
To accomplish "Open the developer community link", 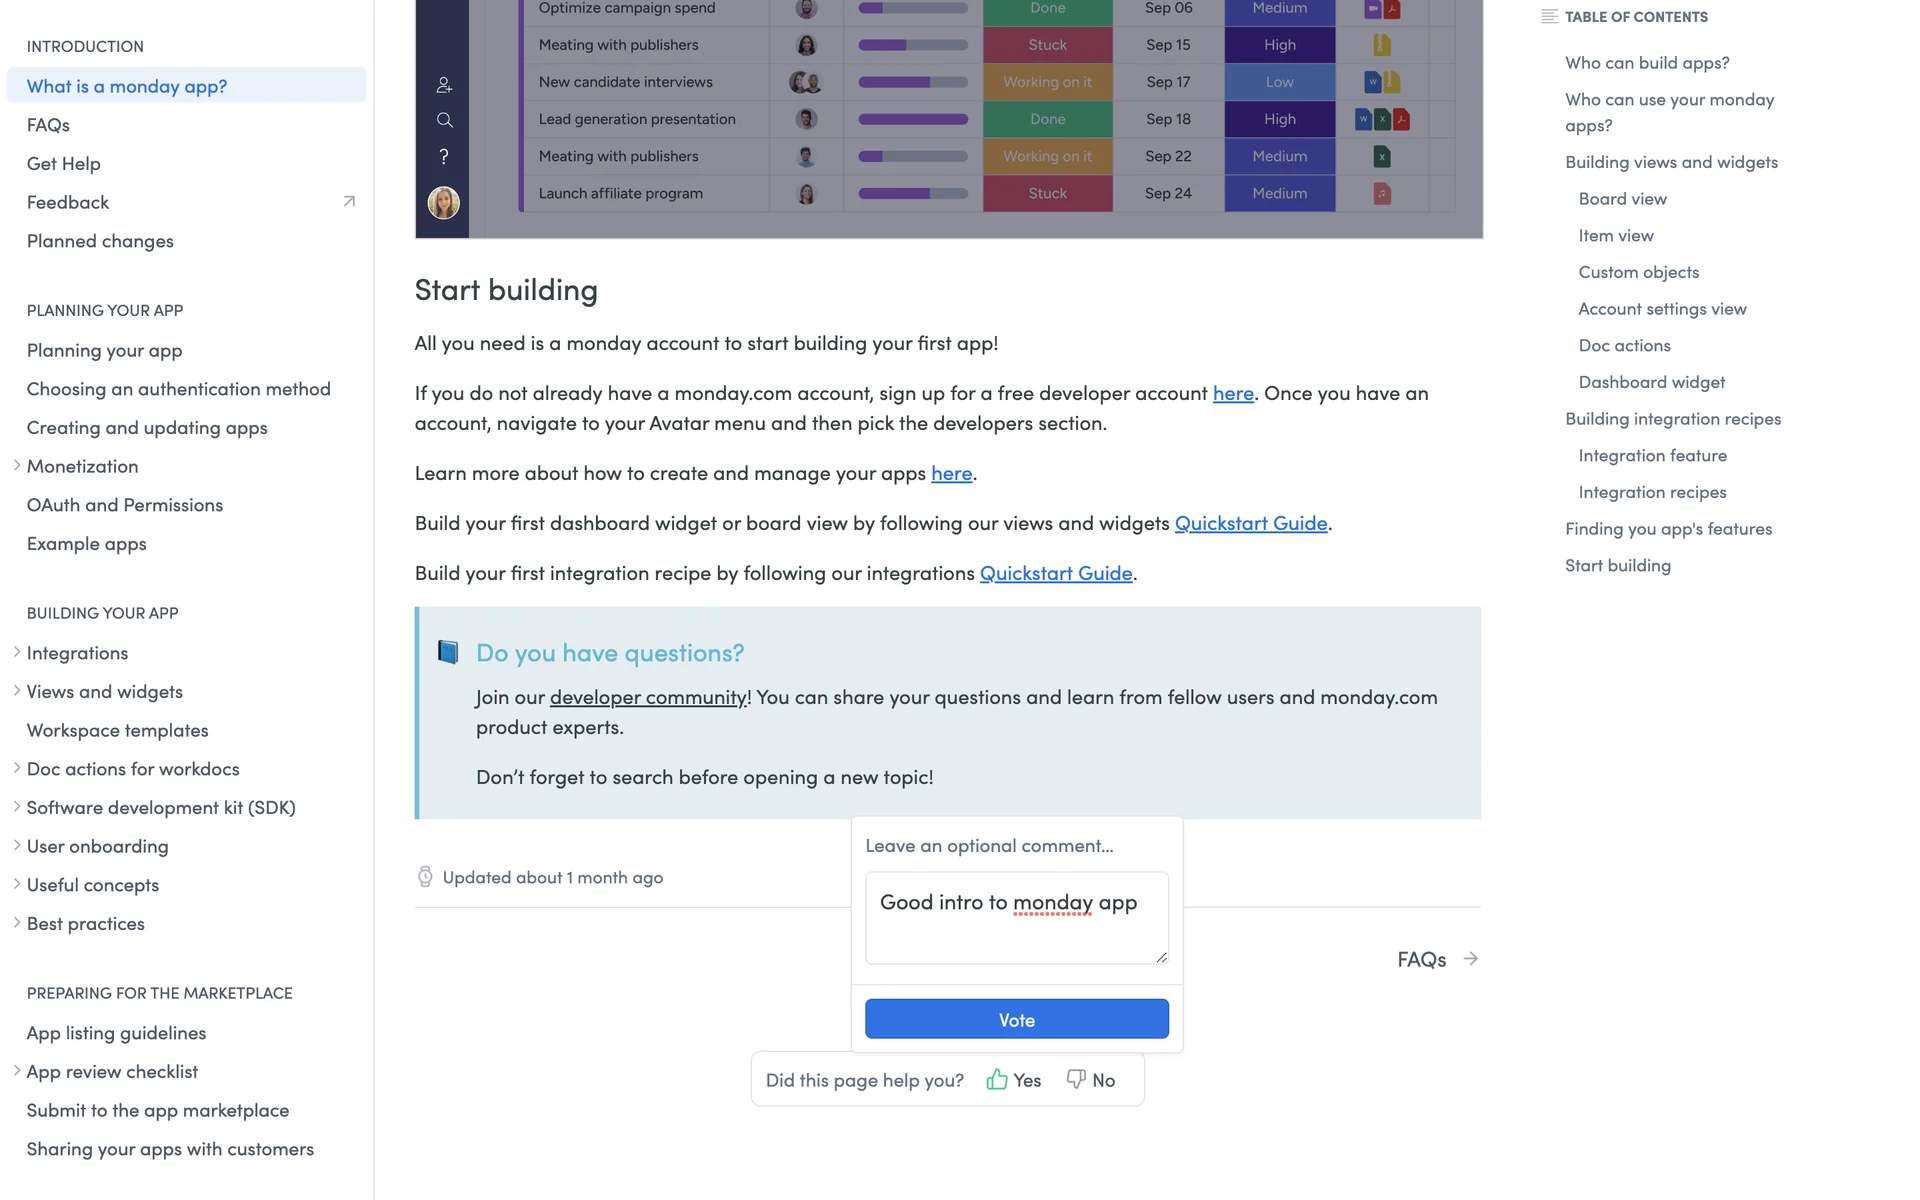I will tap(648, 697).
